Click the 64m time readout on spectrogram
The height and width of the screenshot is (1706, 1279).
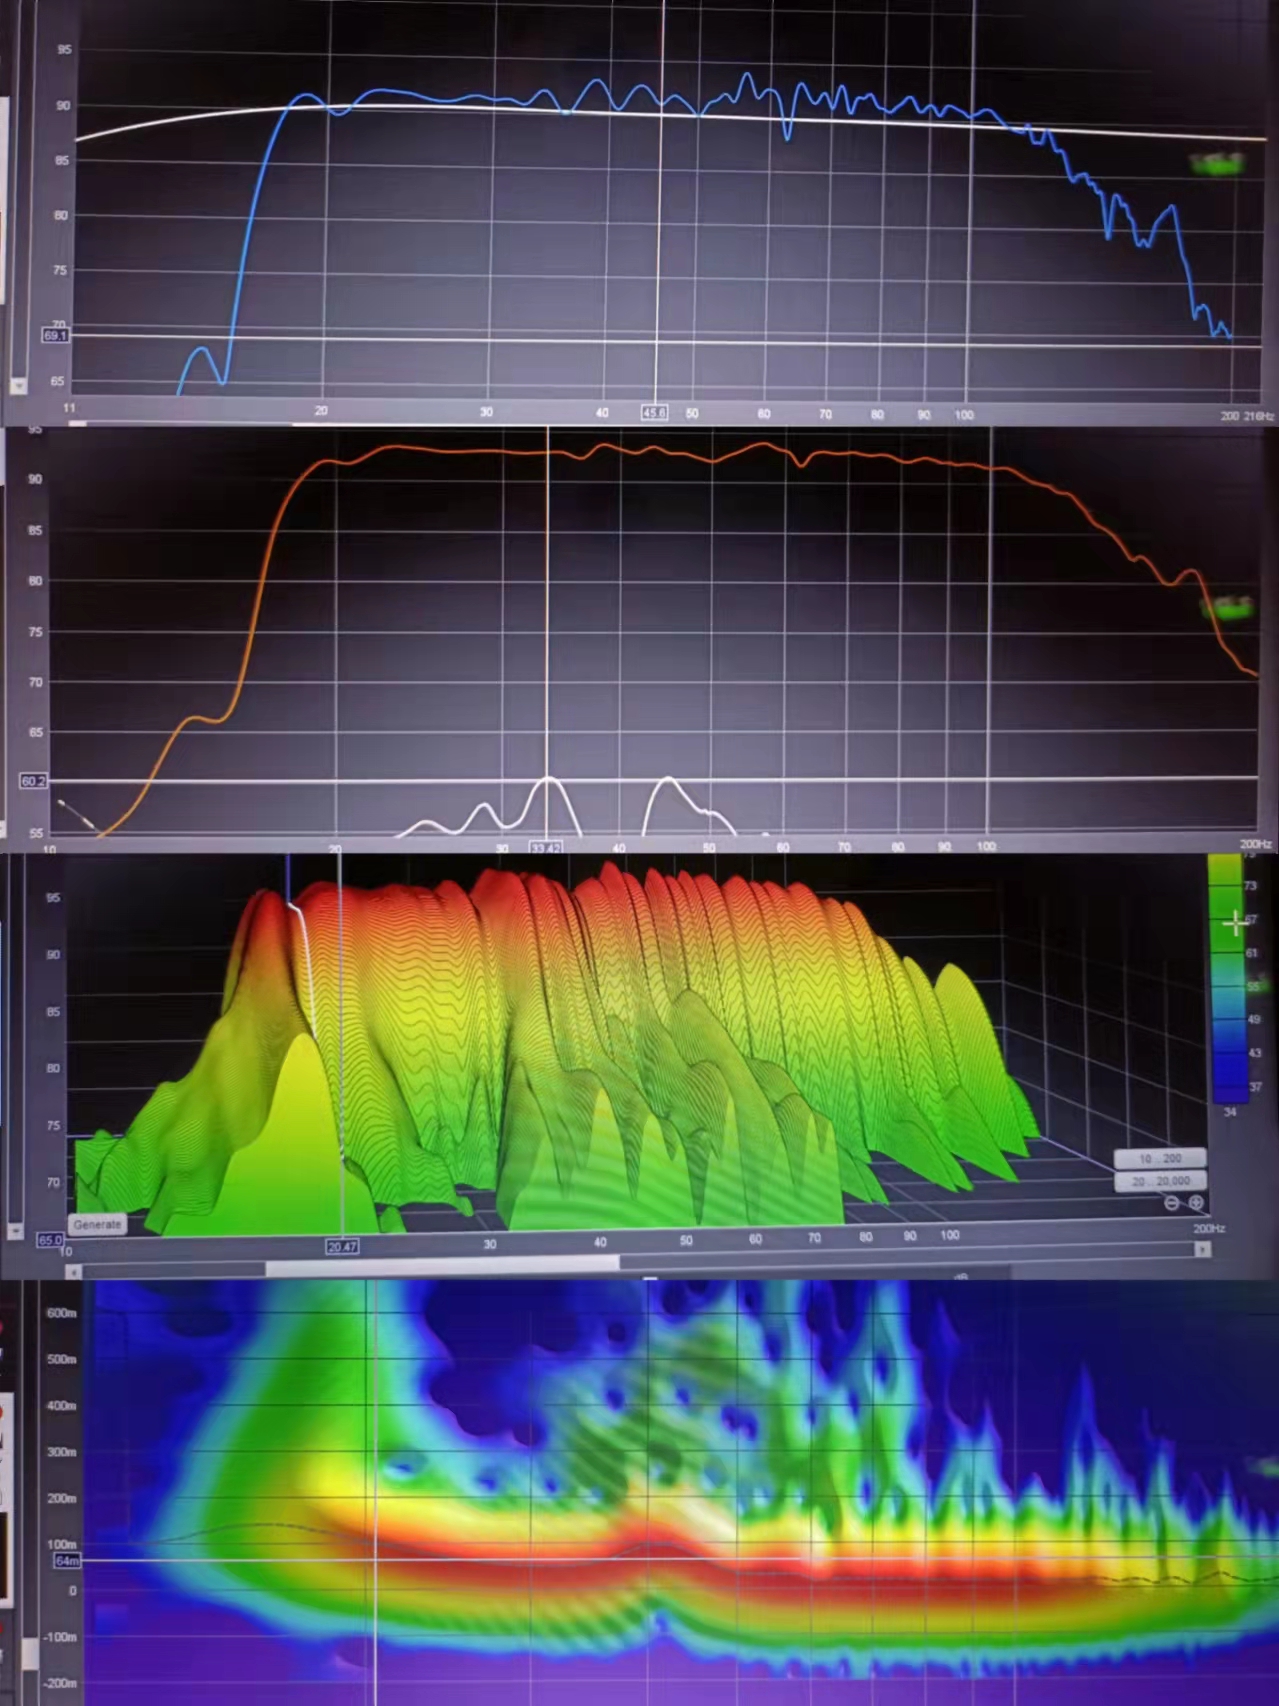(66, 1561)
